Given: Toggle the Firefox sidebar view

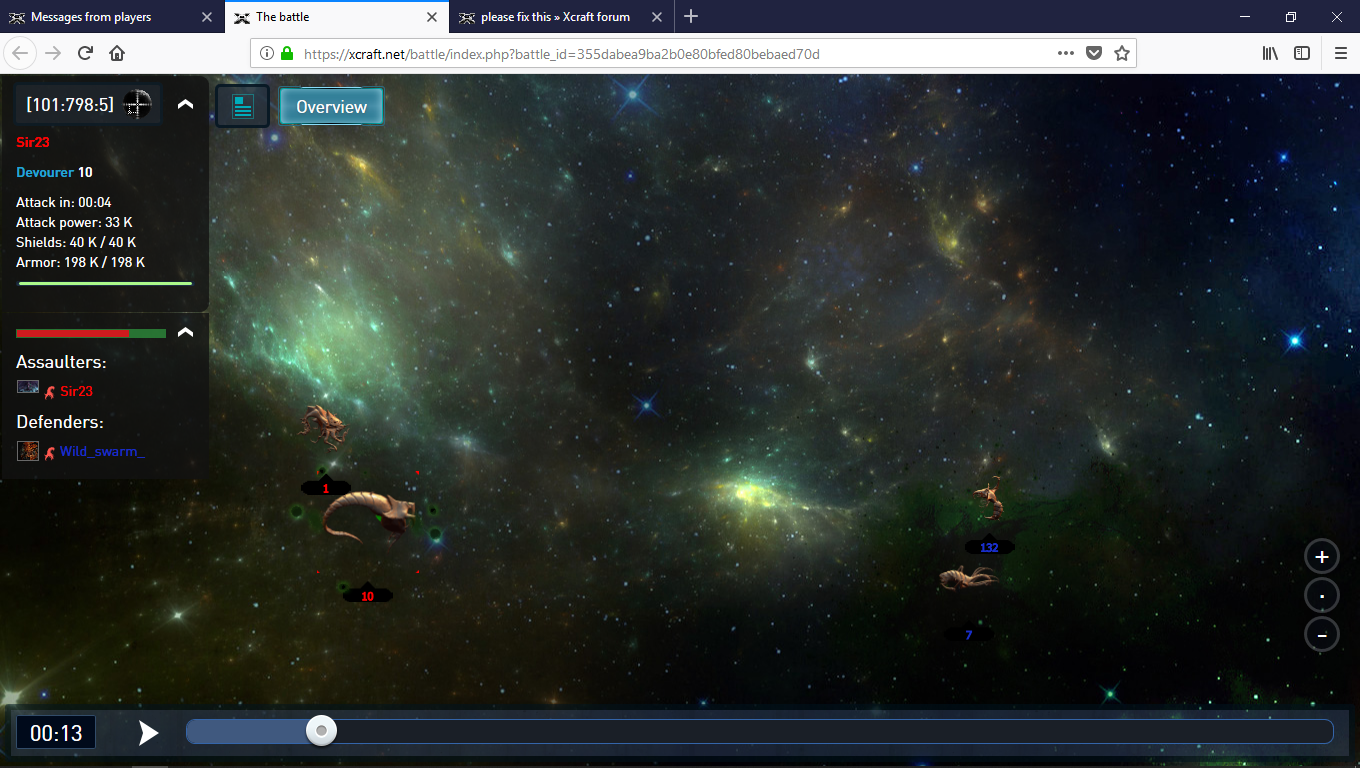Looking at the screenshot, I should [1302, 54].
